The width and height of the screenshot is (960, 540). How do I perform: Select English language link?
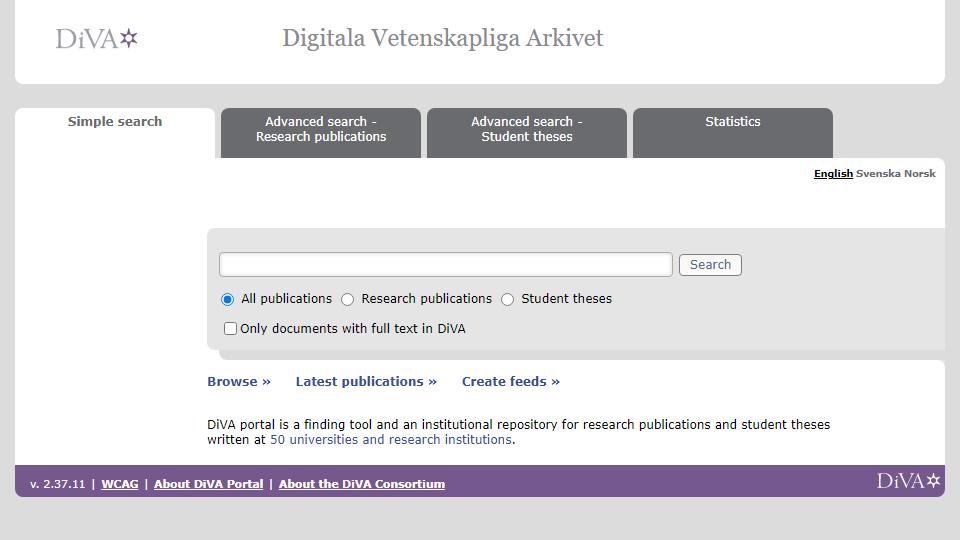coord(833,173)
